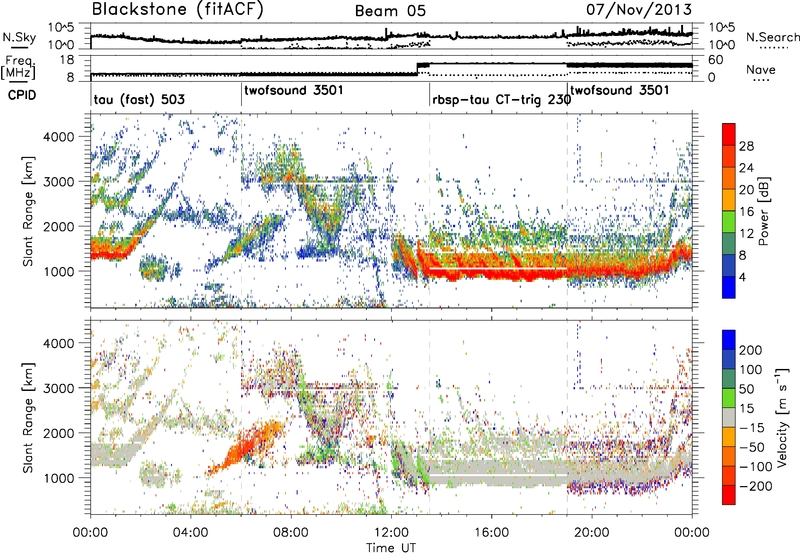The height and width of the screenshot is (554, 800).
Task: Click the 'Power [dB]' colorbar title
Action: (x=764, y=211)
